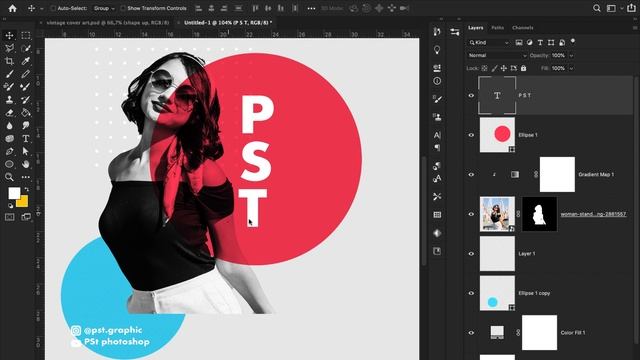
Task: Open the Opacity slider dropdown arrow
Action: 571,56
